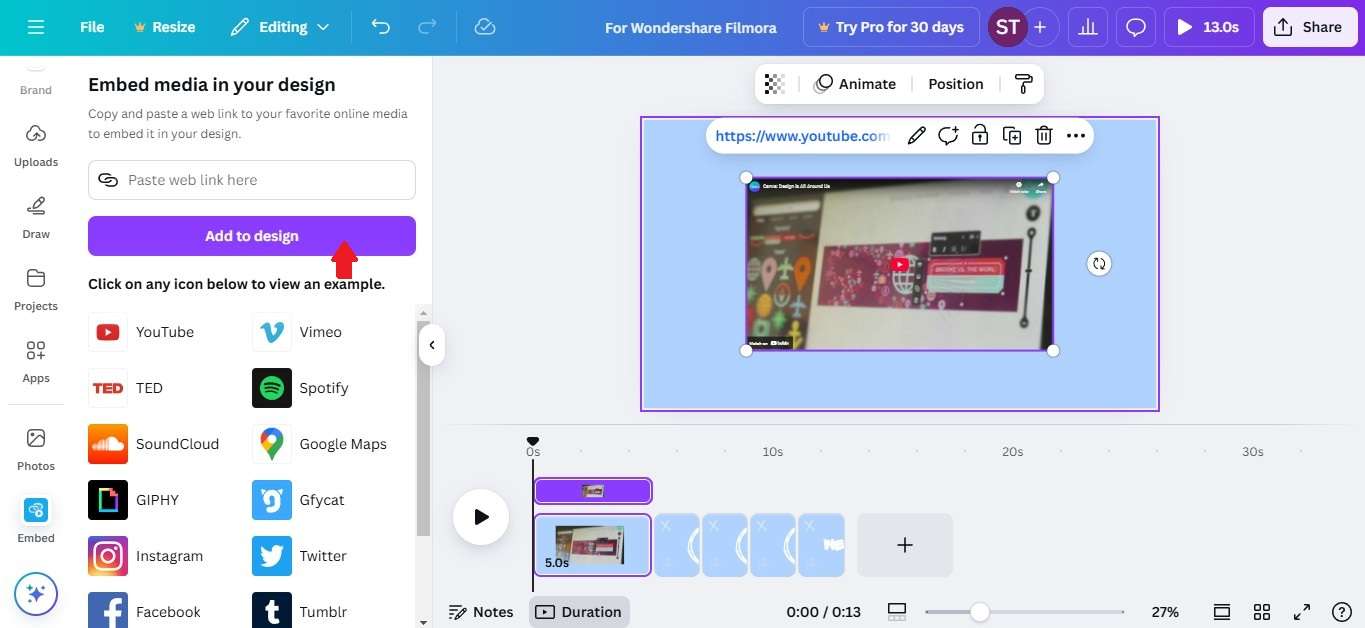This screenshot has width=1365, height=628.
Task: Select the Embed sidebar tab
Action: point(36,521)
